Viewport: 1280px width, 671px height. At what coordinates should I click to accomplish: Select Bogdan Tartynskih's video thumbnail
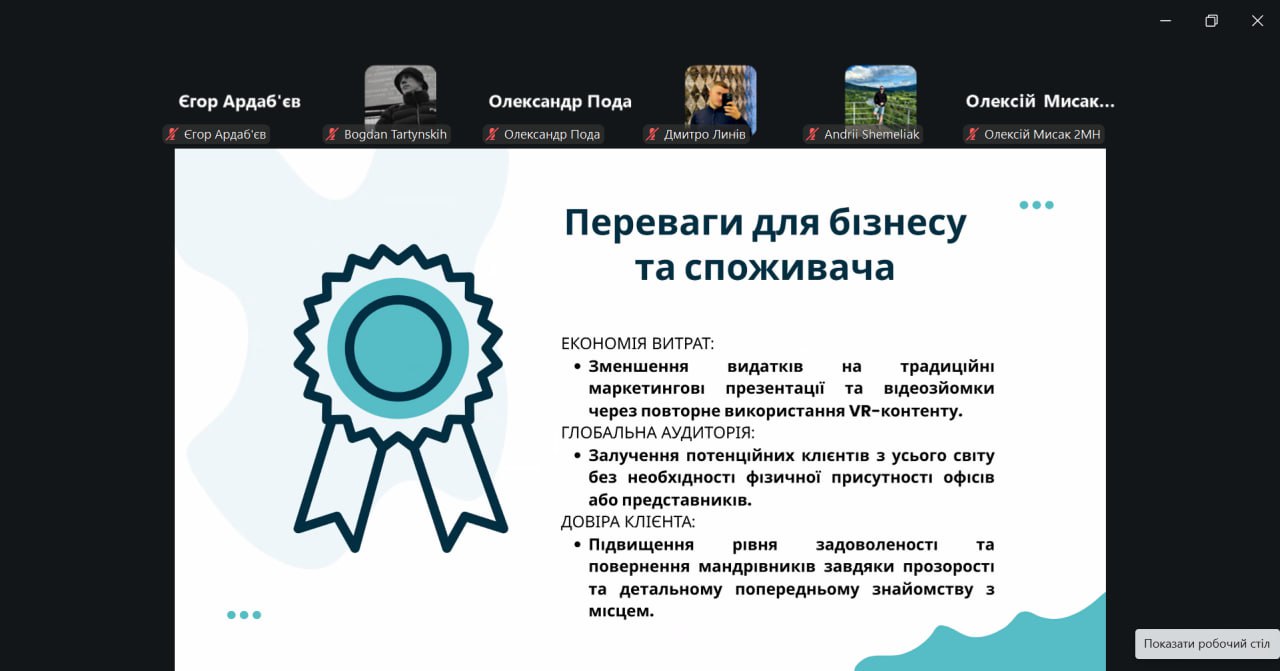click(400, 95)
